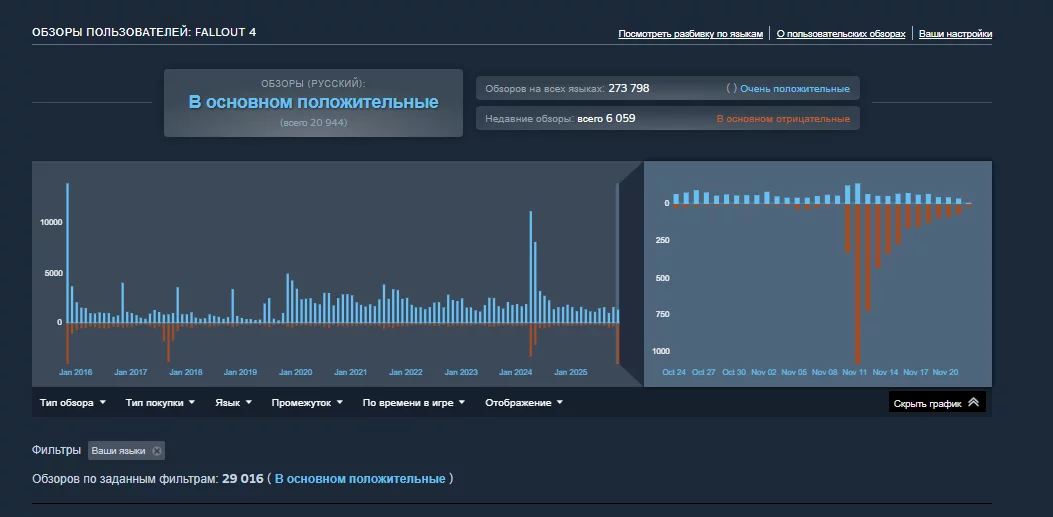The image size is (1053, 517).
Task: Select 'В основном отрицательные' recent rating
Action: pyautogui.click(x=782, y=119)
